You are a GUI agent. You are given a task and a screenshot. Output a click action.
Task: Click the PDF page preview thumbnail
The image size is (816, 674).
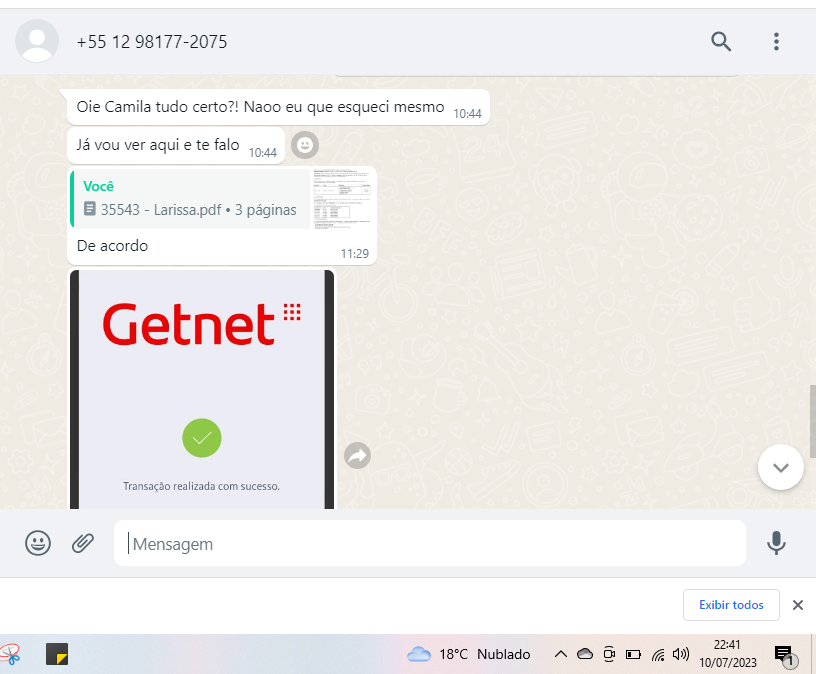pos(342,199)
